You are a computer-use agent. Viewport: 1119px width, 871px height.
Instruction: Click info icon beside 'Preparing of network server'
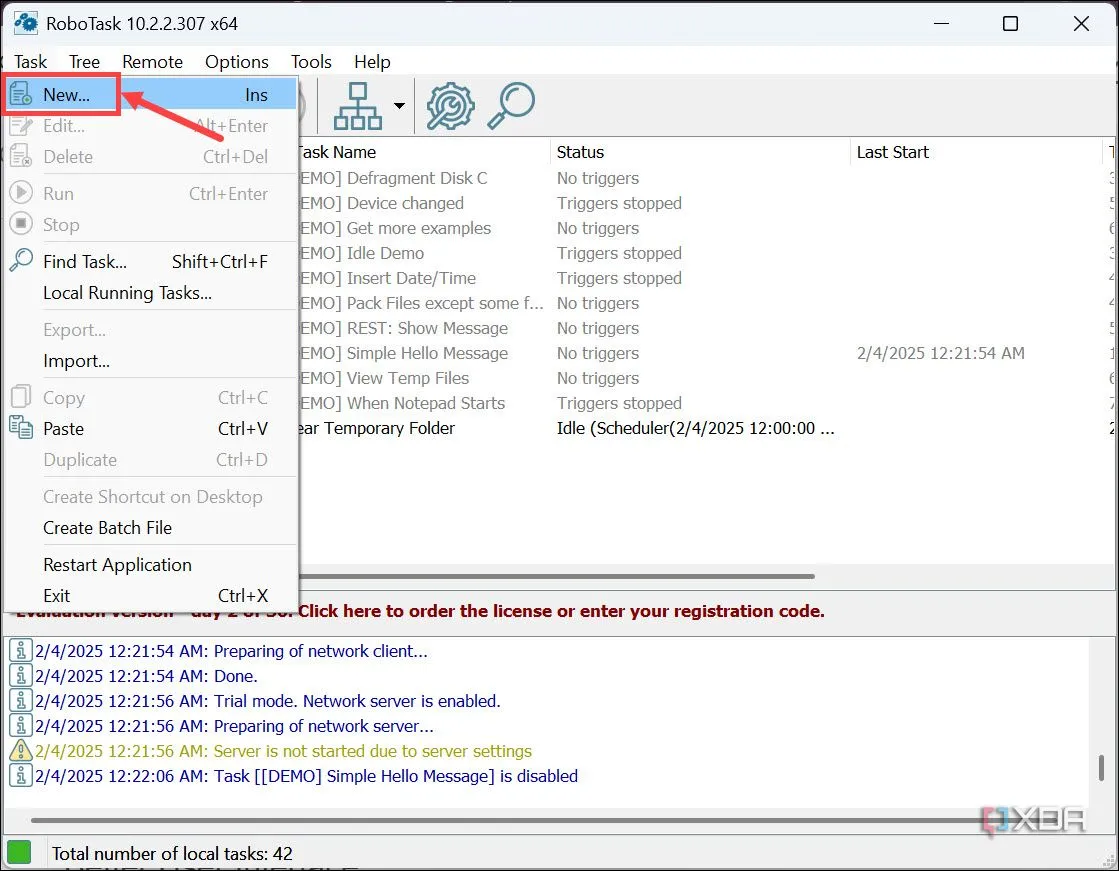[21, 725]
